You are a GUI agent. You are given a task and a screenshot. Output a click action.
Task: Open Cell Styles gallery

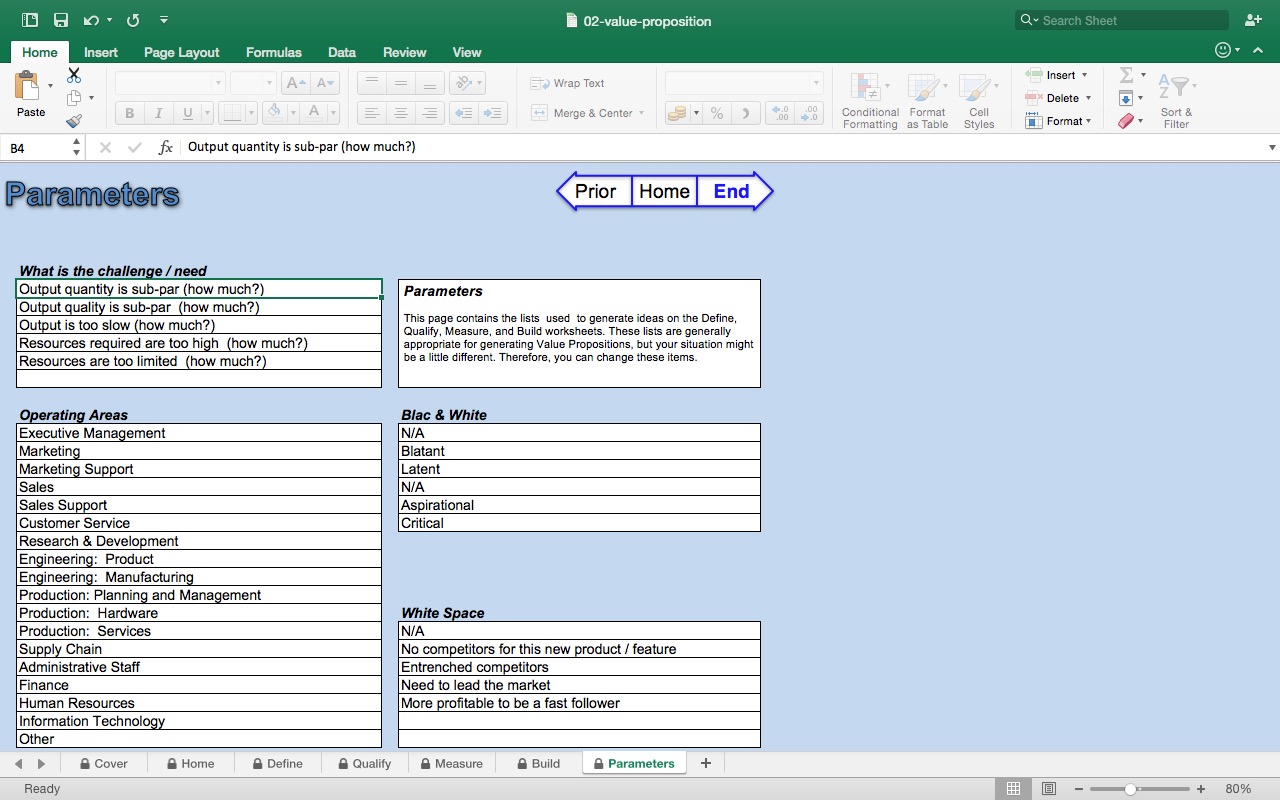978,100
